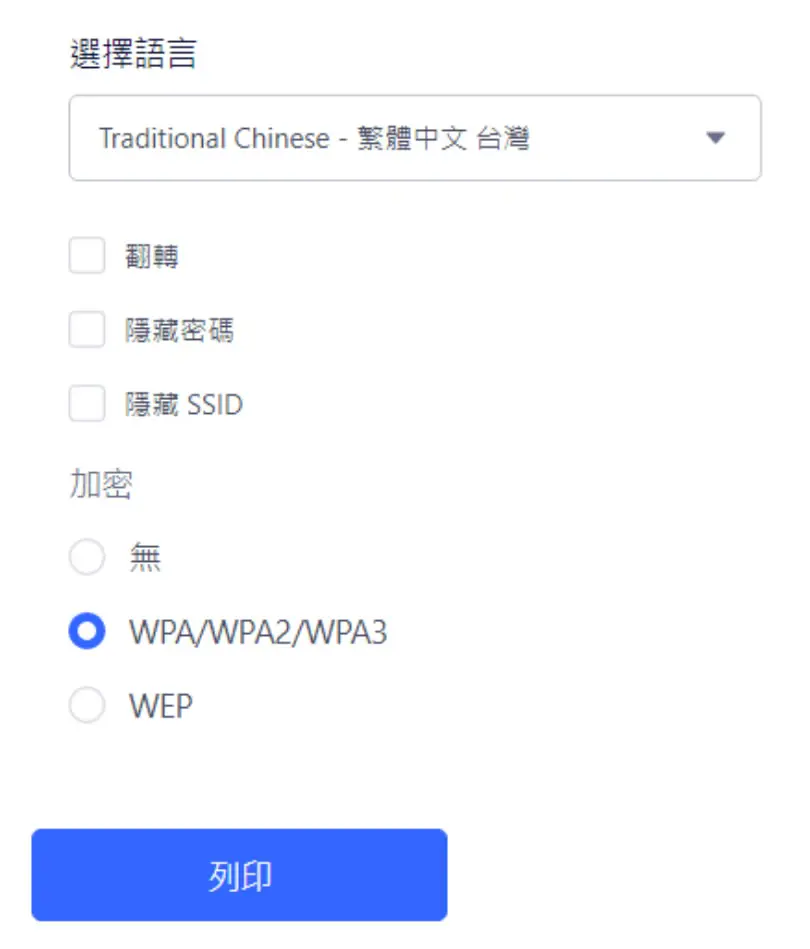Tick the 隱藏密碼 checkbox
The height and width of the screenshot is (949, 810).
87,330
